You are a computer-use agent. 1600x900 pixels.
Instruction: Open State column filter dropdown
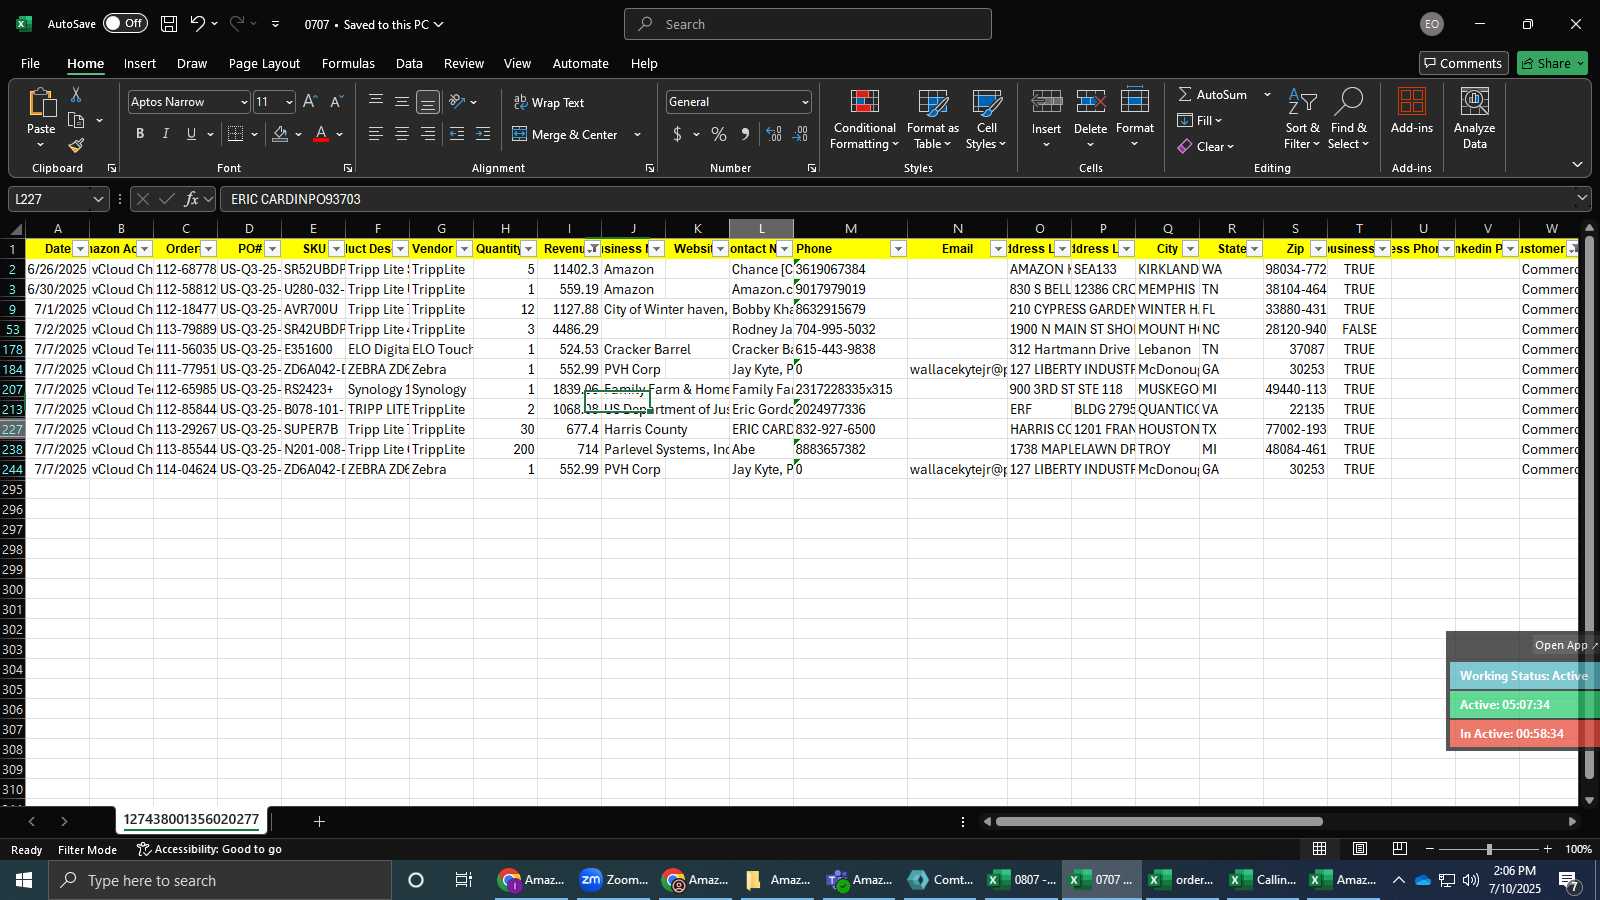tap(1254, 249)
